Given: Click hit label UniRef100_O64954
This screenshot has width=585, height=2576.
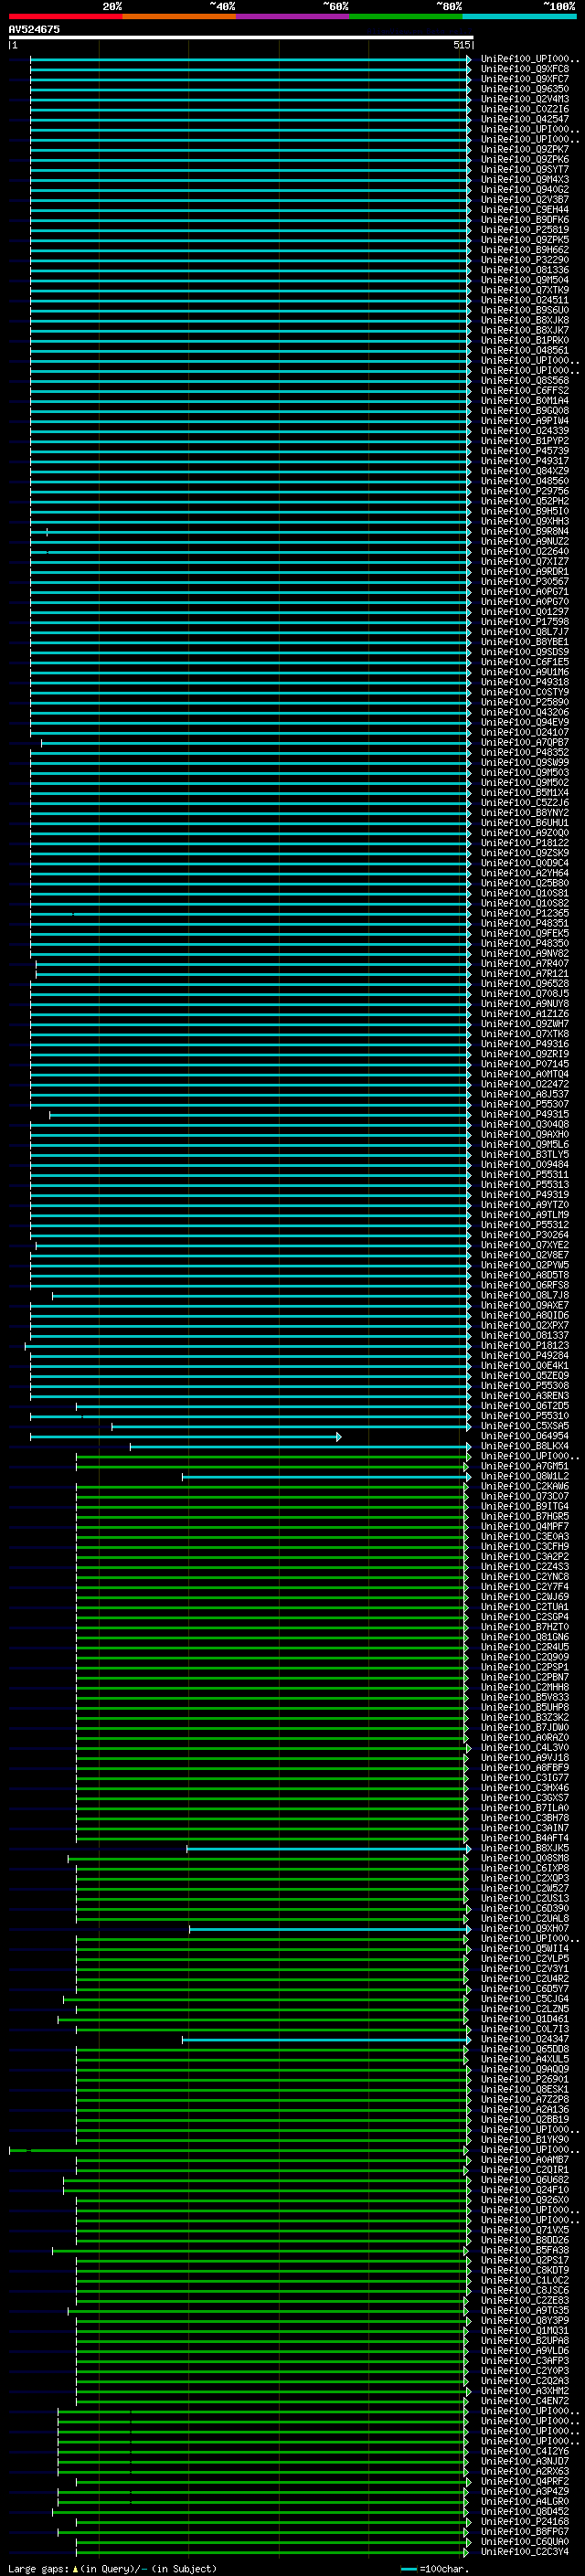Looking at the screenshot, I should tap(525, 1436).
